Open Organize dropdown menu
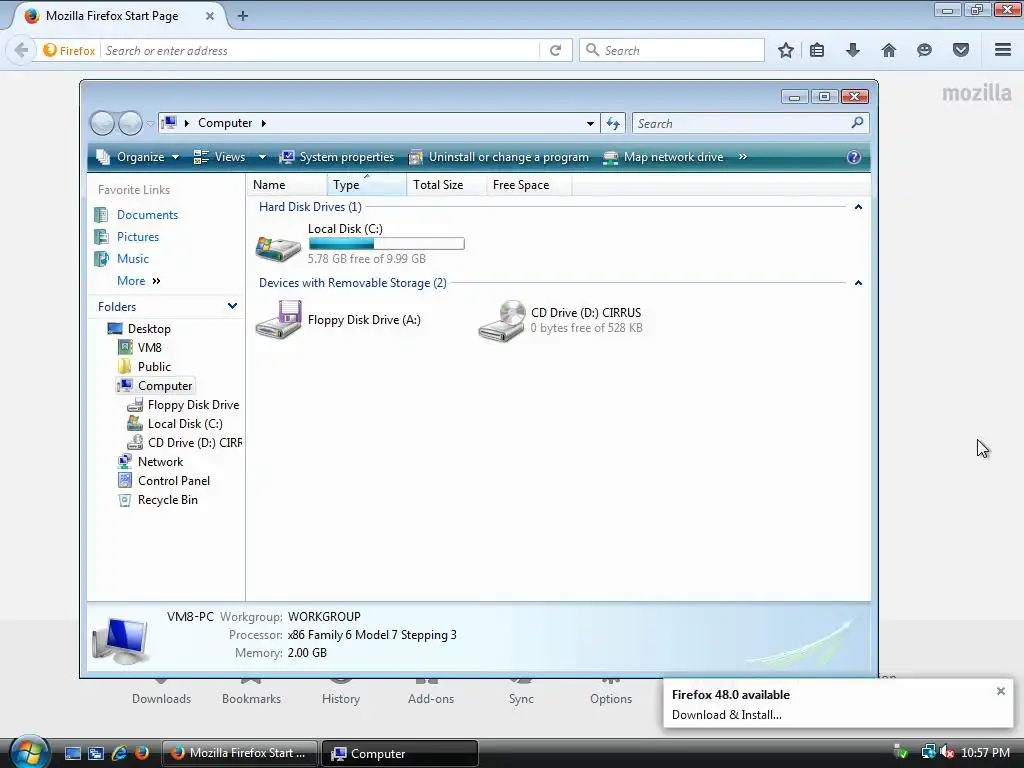1024x768 pixels. tap(138, 157)
